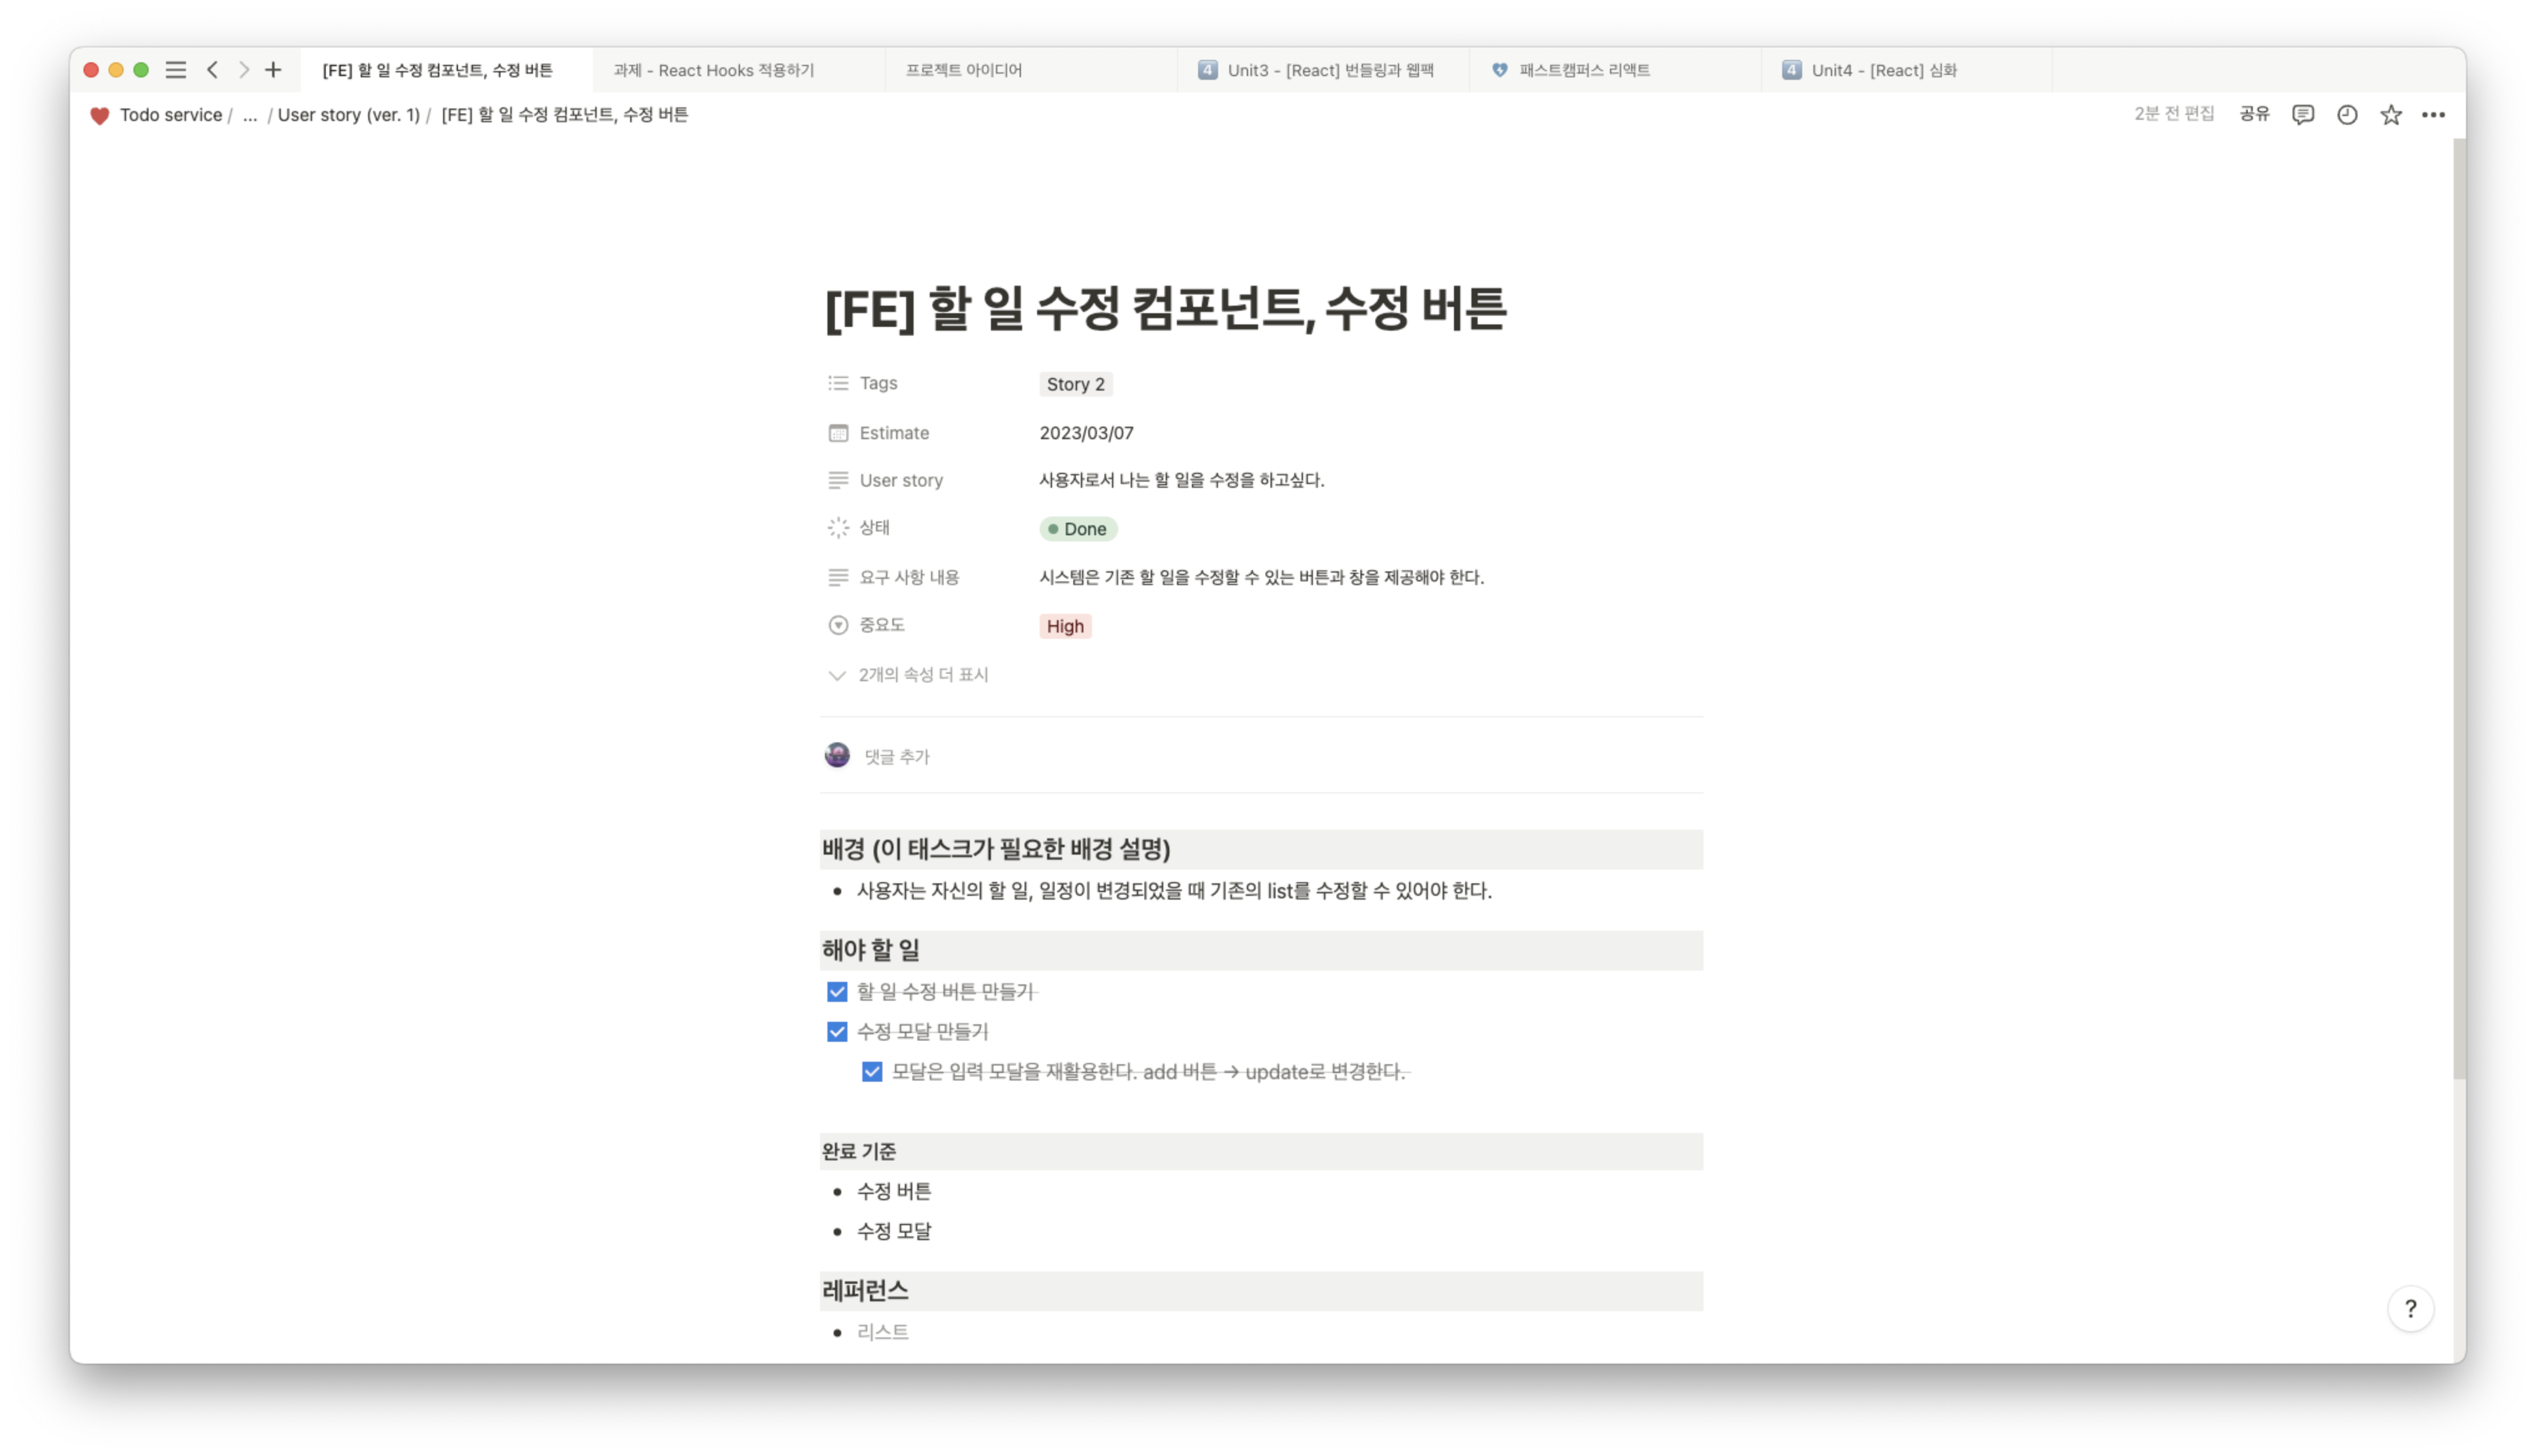Screen dimensions: 2536x1456
Task: Open User story (ver. 1) breadcrumb
Action: pos(349,115)
